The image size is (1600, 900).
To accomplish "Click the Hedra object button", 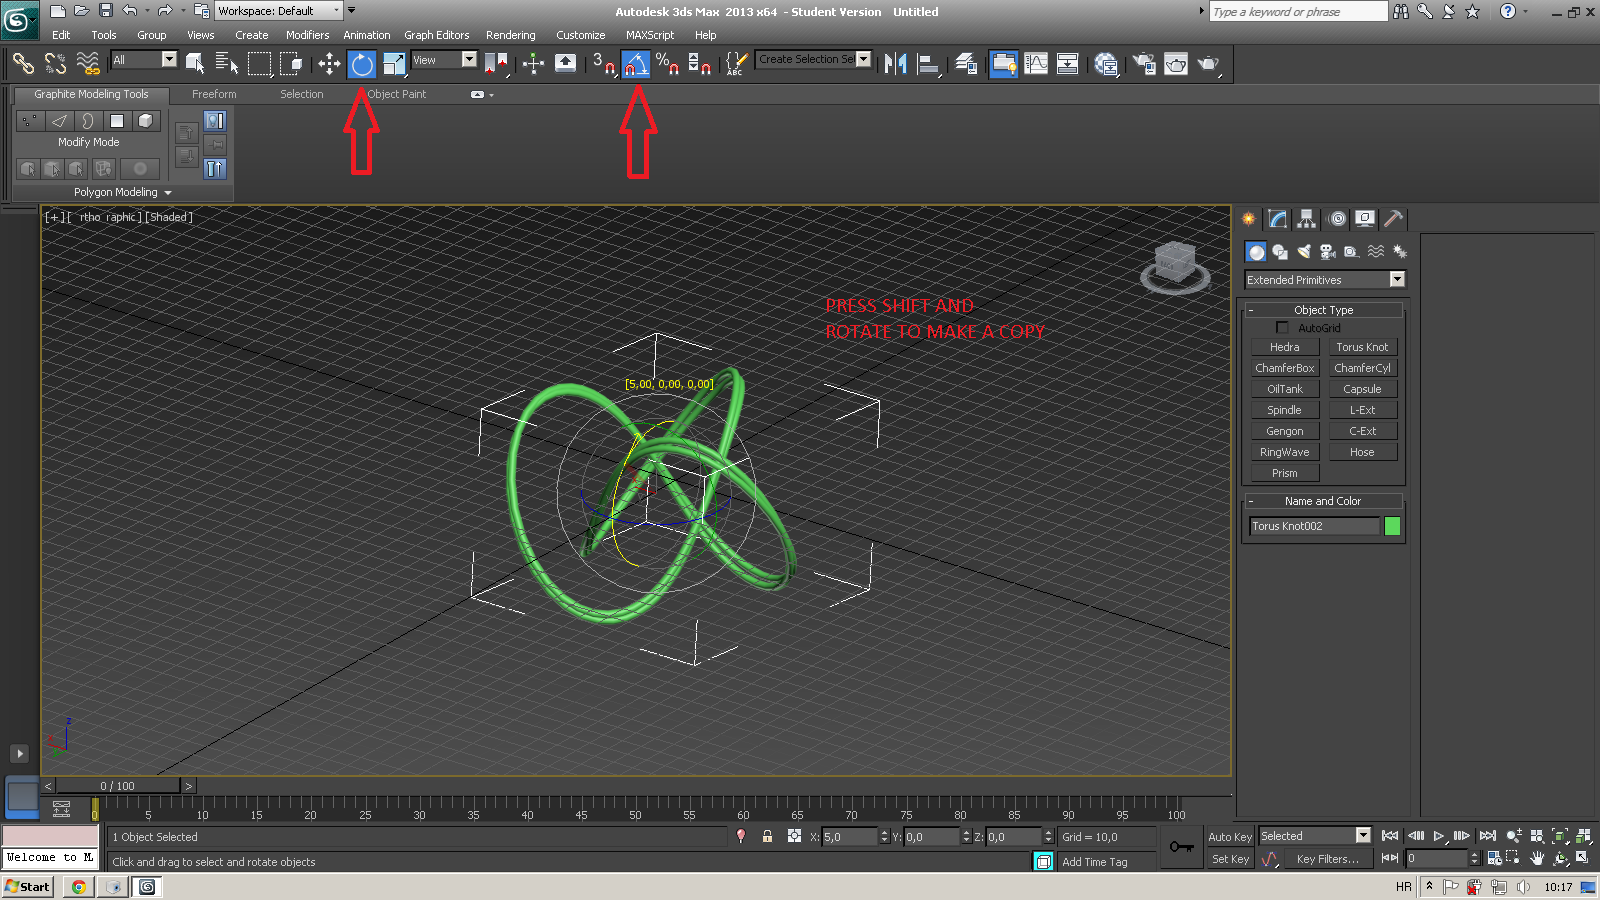I will [x=1285, y=347].
